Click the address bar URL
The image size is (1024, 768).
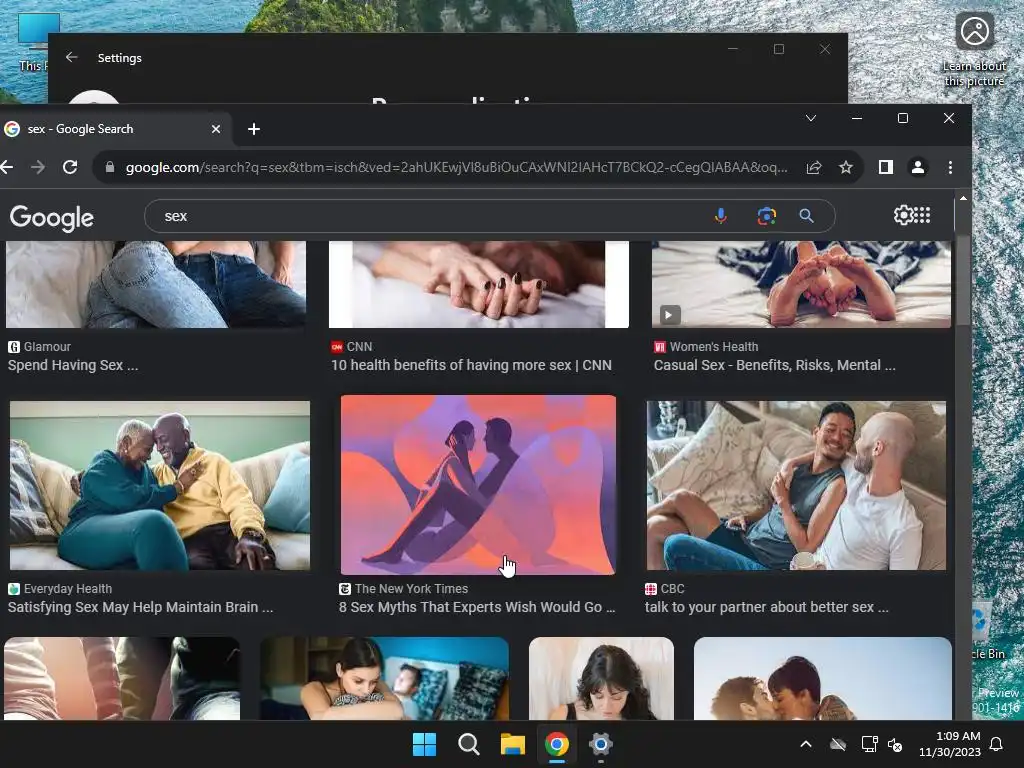click(456, 167)
